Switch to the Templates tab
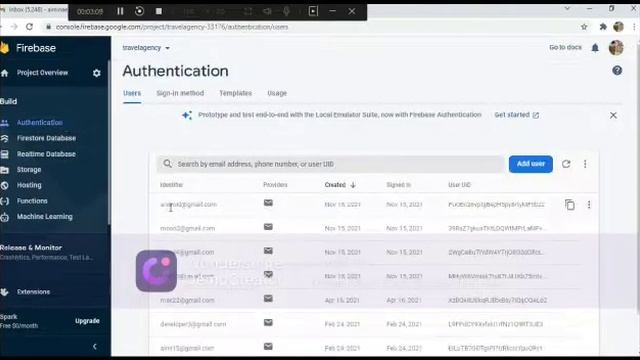Image resolution: width=640 pixels, height=360 pixels. 236,93
